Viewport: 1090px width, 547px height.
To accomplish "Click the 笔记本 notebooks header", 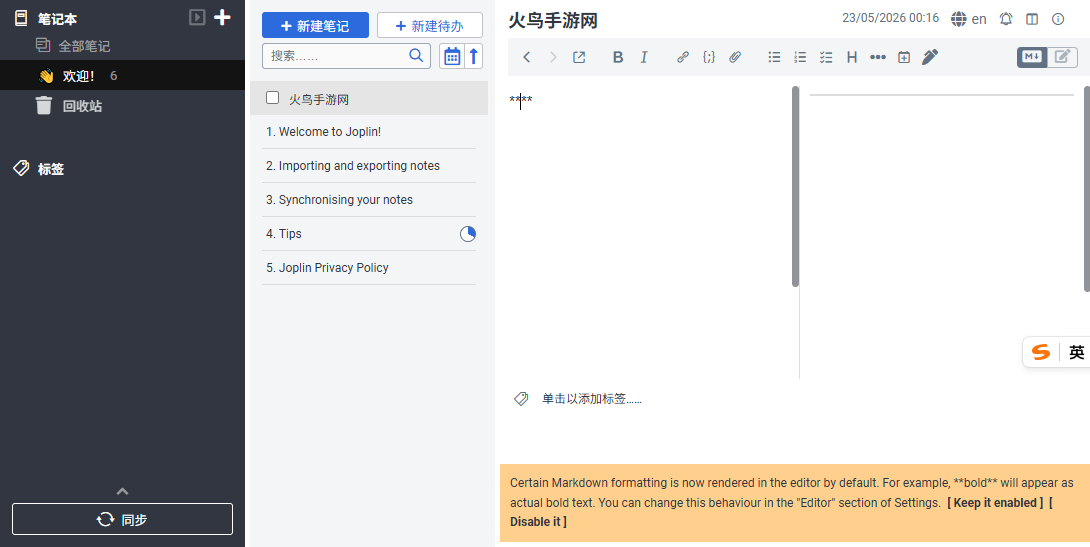I will pyautogui.click(x=57, y=19).
